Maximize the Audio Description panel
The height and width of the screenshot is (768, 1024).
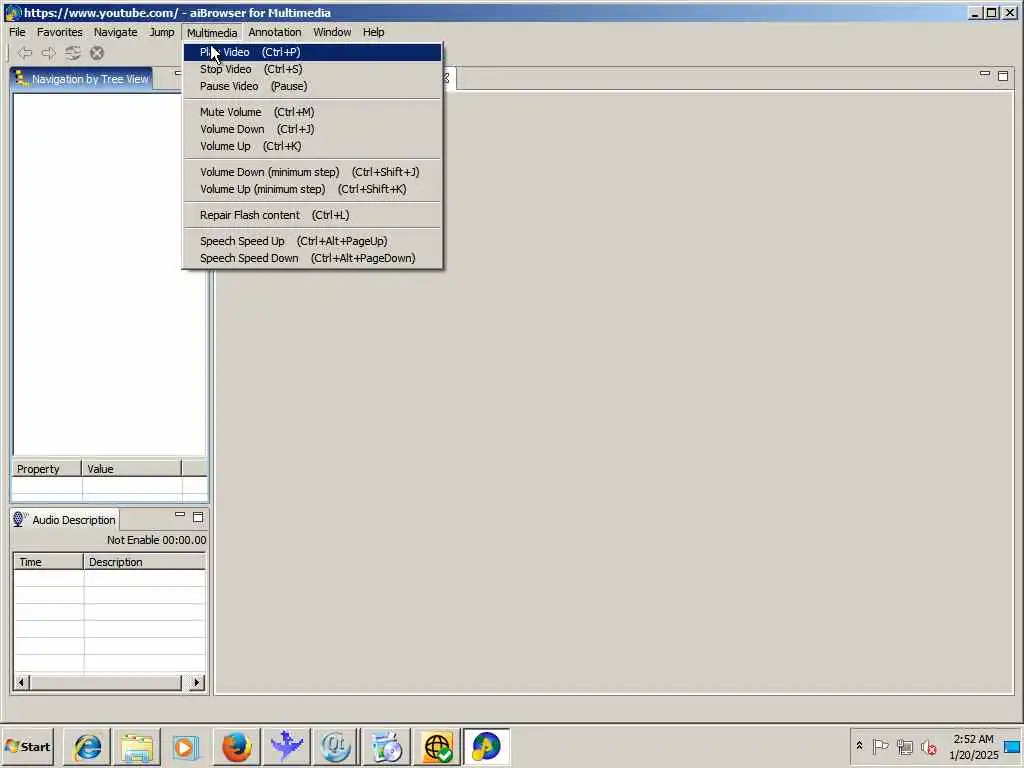pyautogui.click(x=198, y=517)
